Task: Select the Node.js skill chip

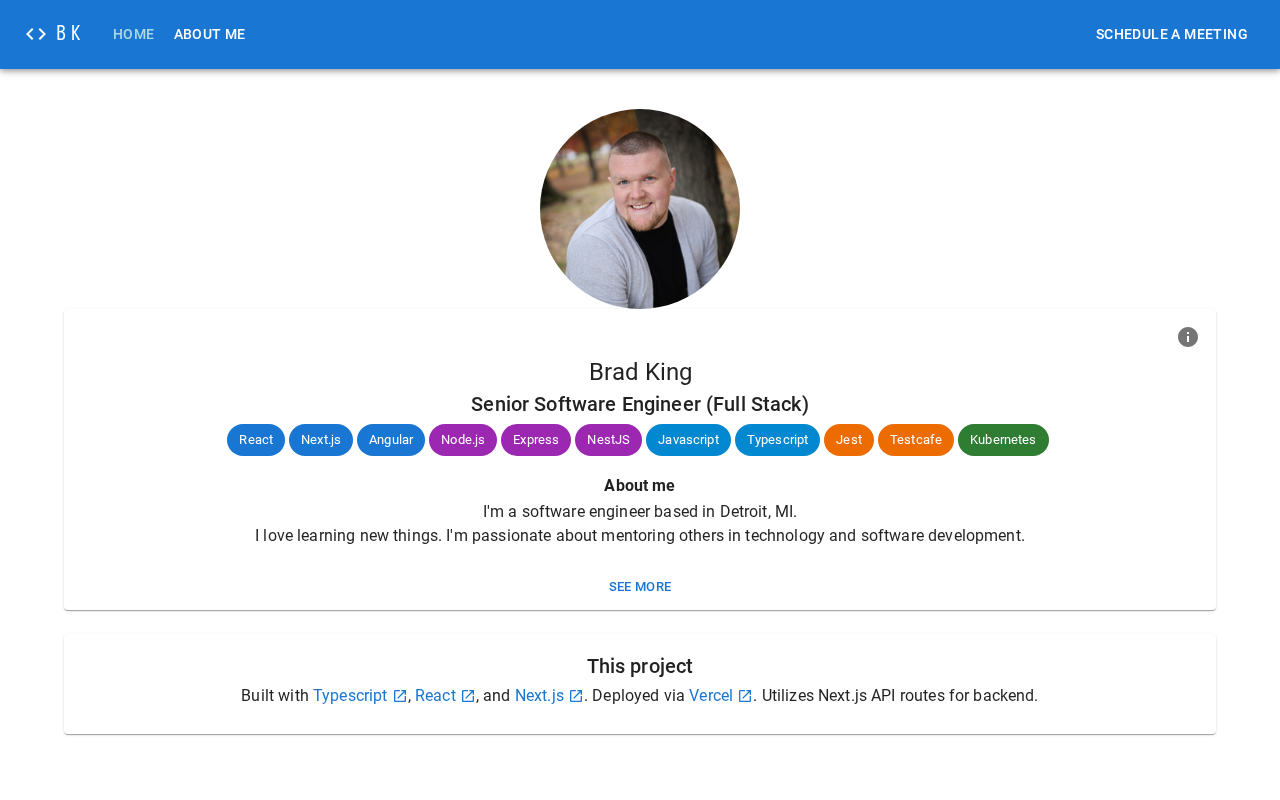Action: click(x=463, y=440)
